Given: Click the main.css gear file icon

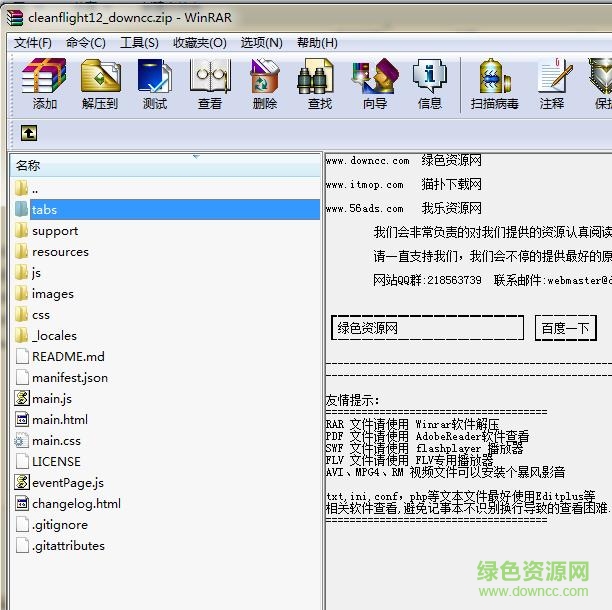Looking at the screenshot, I should 22,440.
